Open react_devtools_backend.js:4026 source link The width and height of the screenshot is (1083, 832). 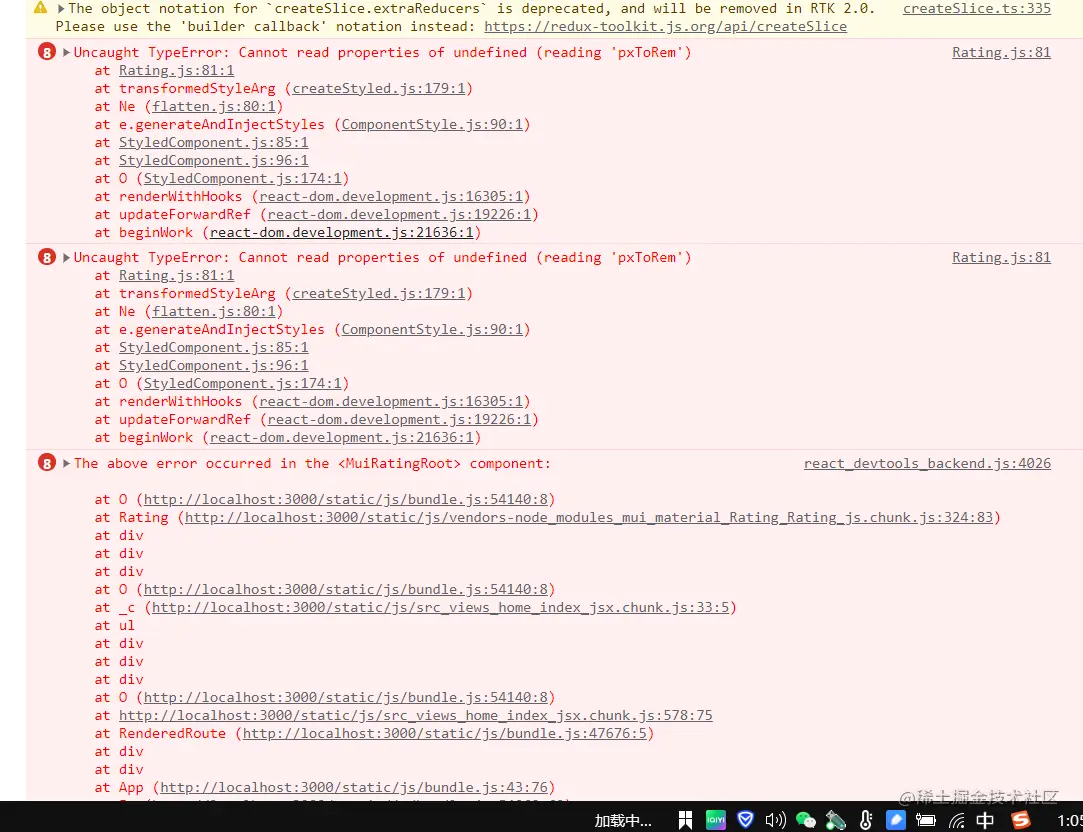[x=928, y=463]
